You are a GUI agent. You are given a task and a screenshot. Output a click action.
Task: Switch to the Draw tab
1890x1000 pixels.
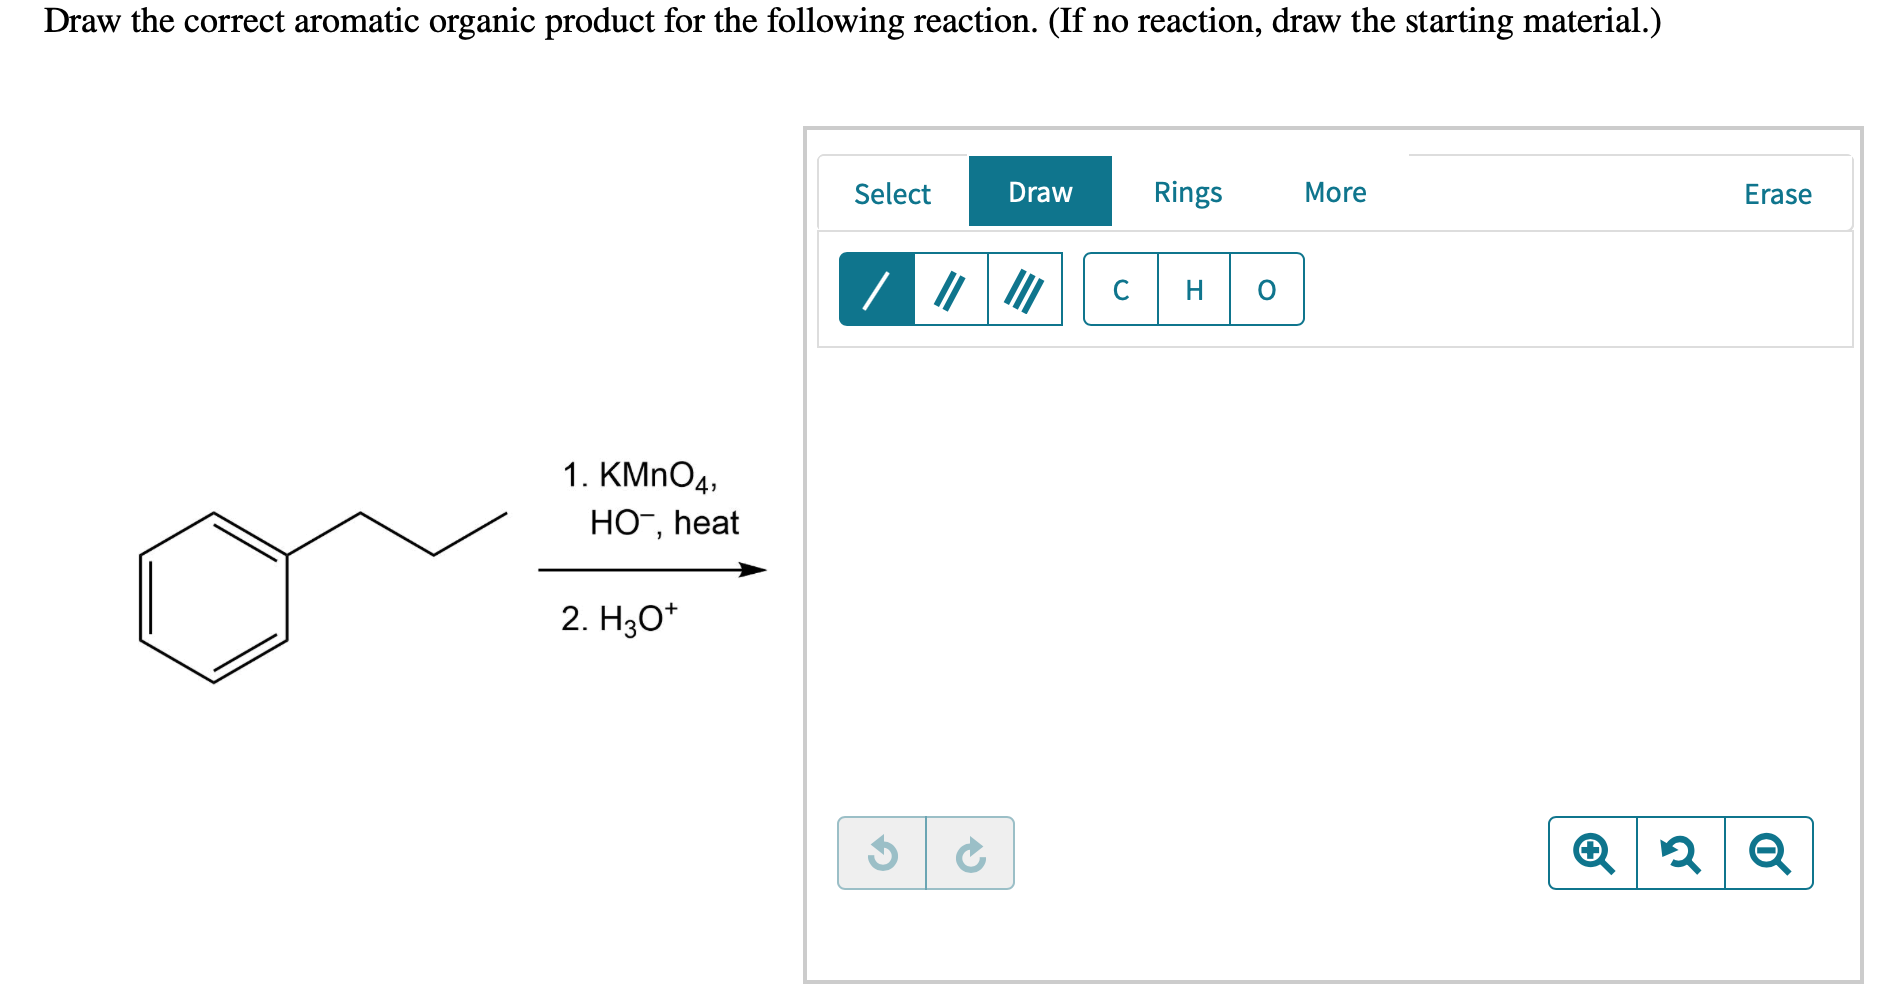pyautogui.click(x=1040, y=191)
